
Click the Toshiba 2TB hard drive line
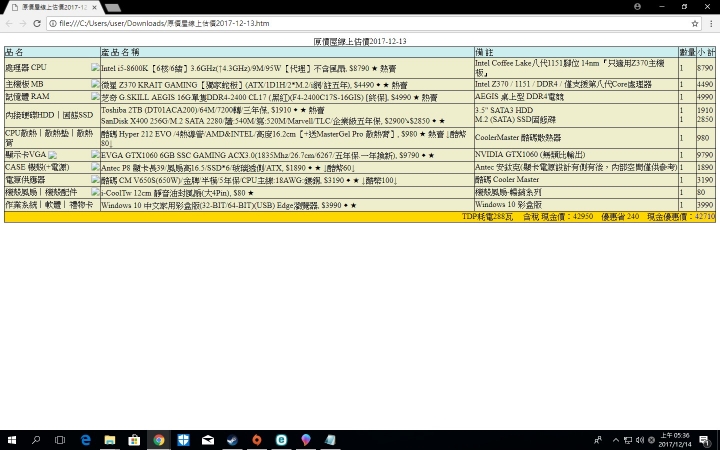coord(213,110)
